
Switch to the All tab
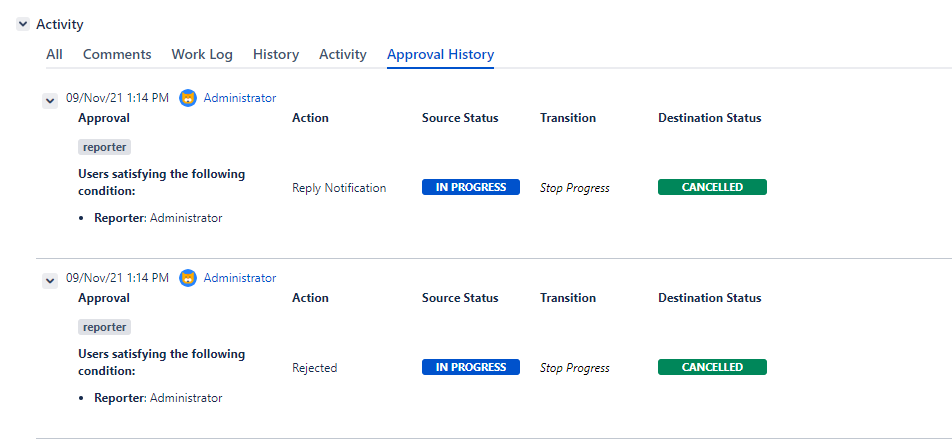54,54
